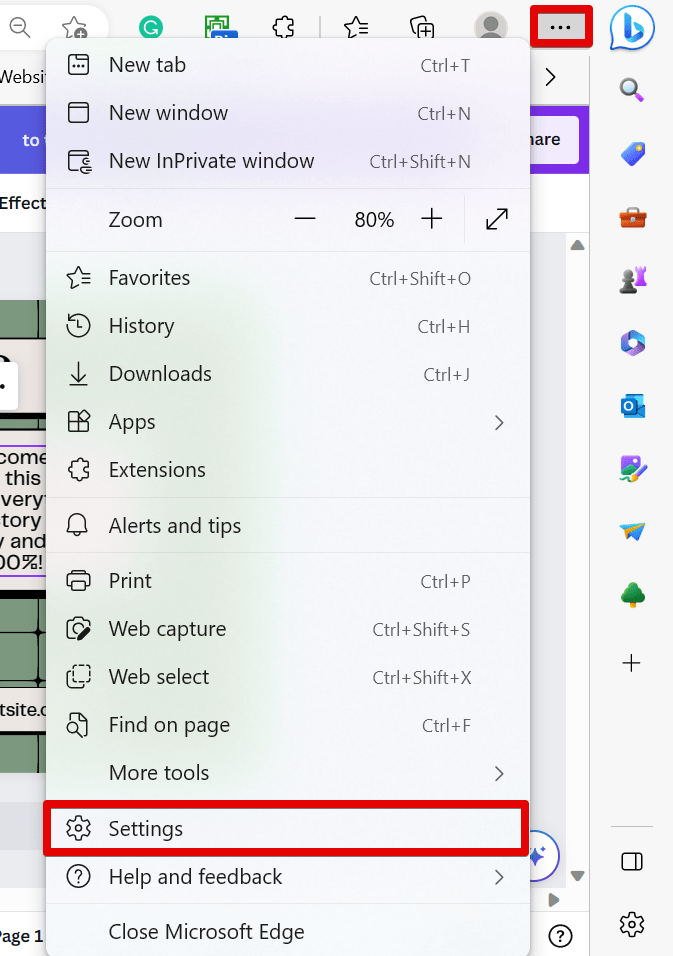The height and width of the screenshot is (956, 673).
Task: Increase zoom with the plus control
Action: tap(431, 219)
